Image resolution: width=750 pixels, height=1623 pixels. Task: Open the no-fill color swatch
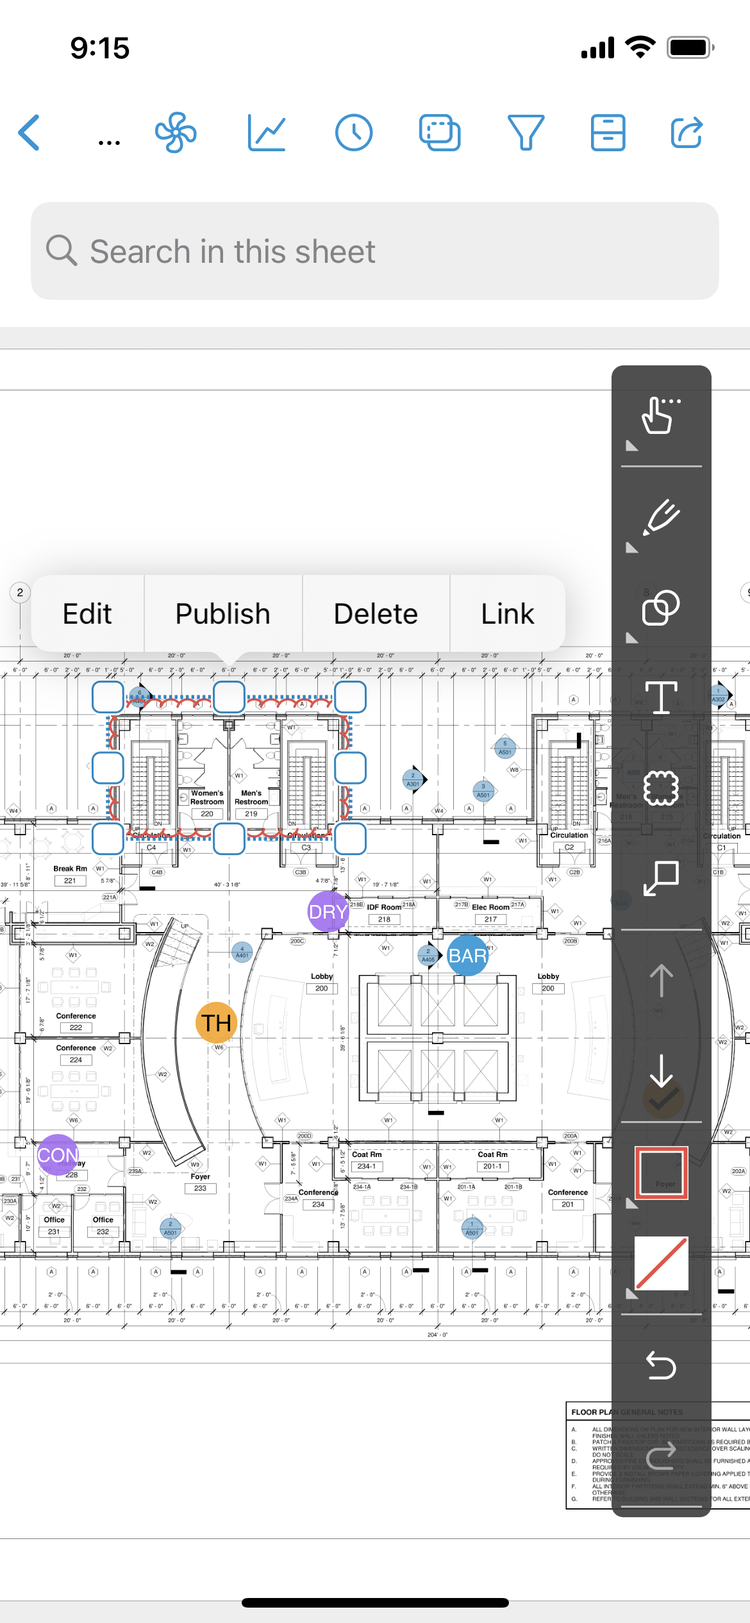click(661, 1264)
